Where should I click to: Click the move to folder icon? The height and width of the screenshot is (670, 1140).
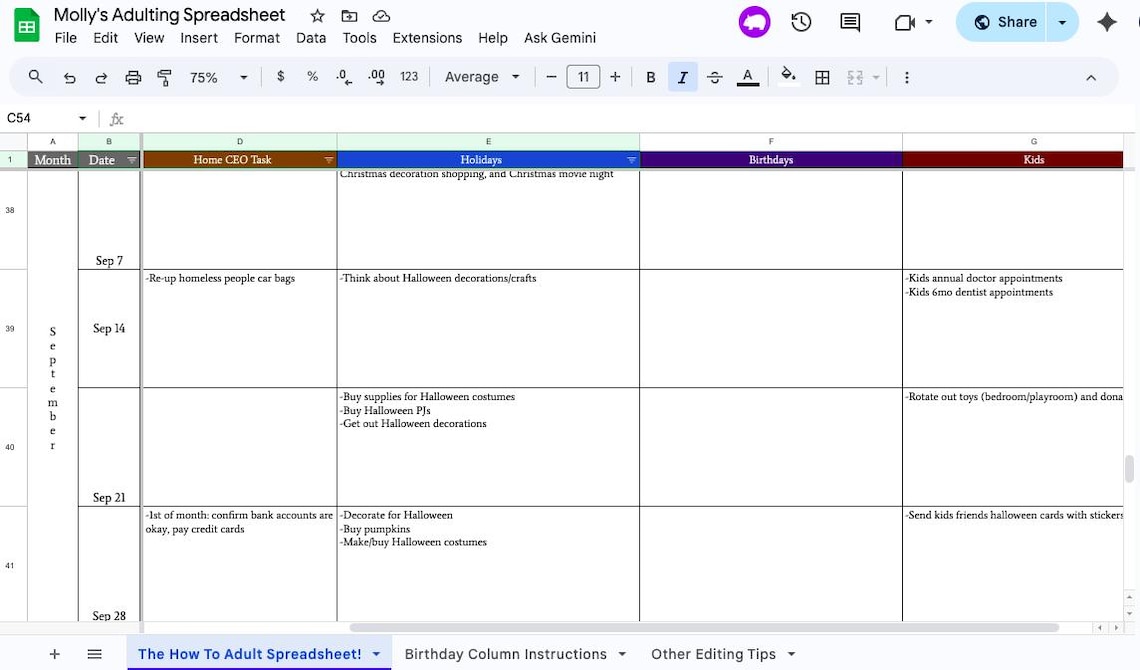349,16
